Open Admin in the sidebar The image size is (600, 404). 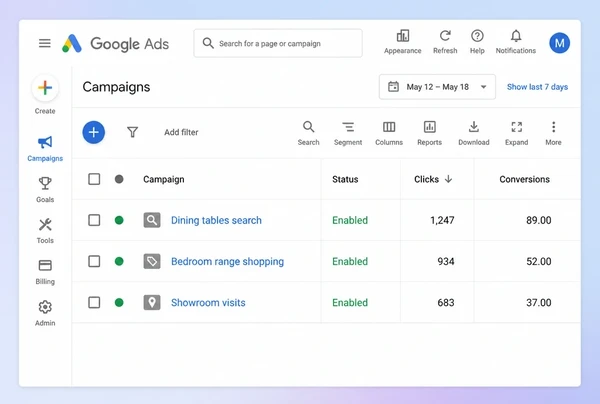tap(45, 313)
